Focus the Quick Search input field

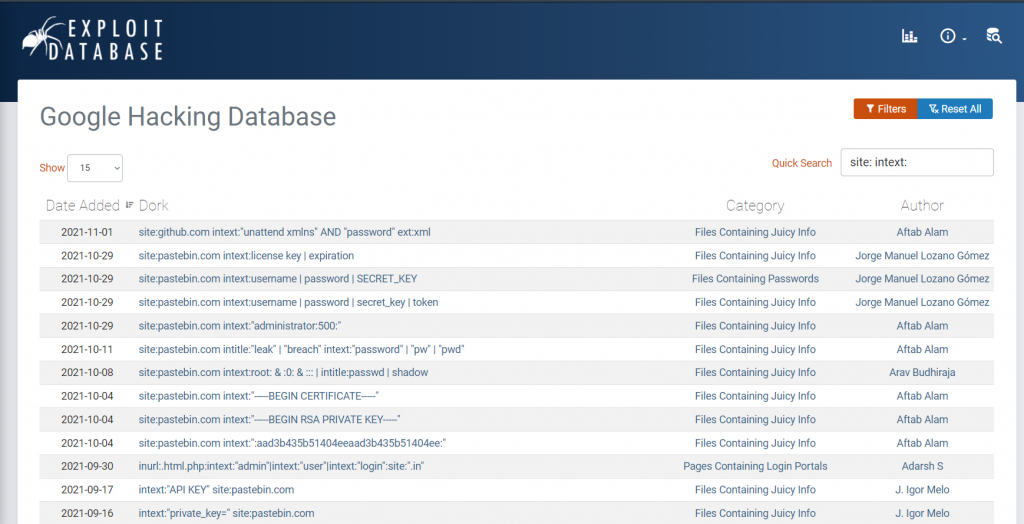coord(917,162)
